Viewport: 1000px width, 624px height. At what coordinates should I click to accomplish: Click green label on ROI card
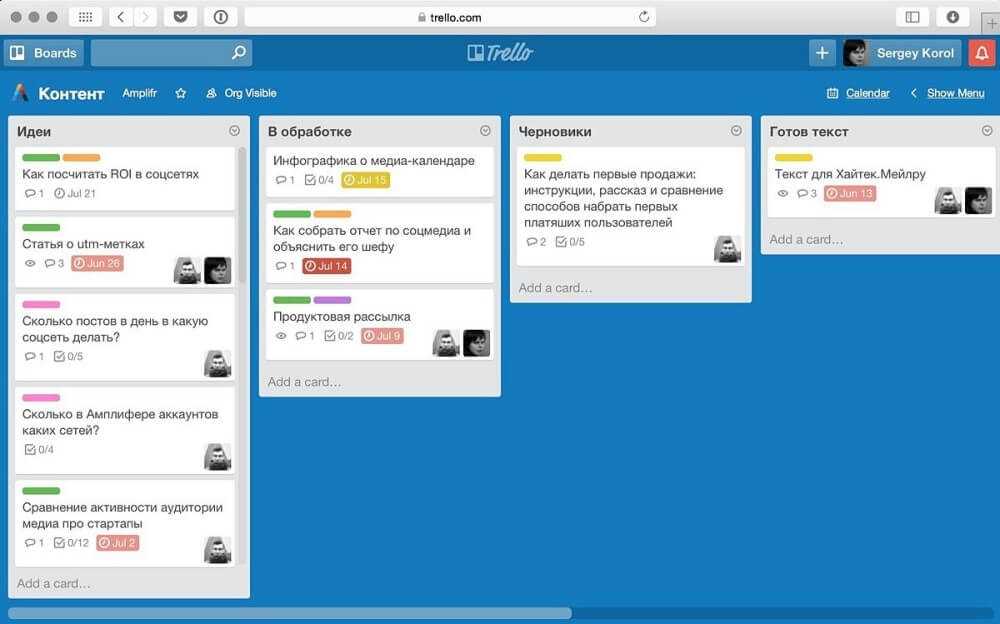pyautogui.click(x=41, y=158)
